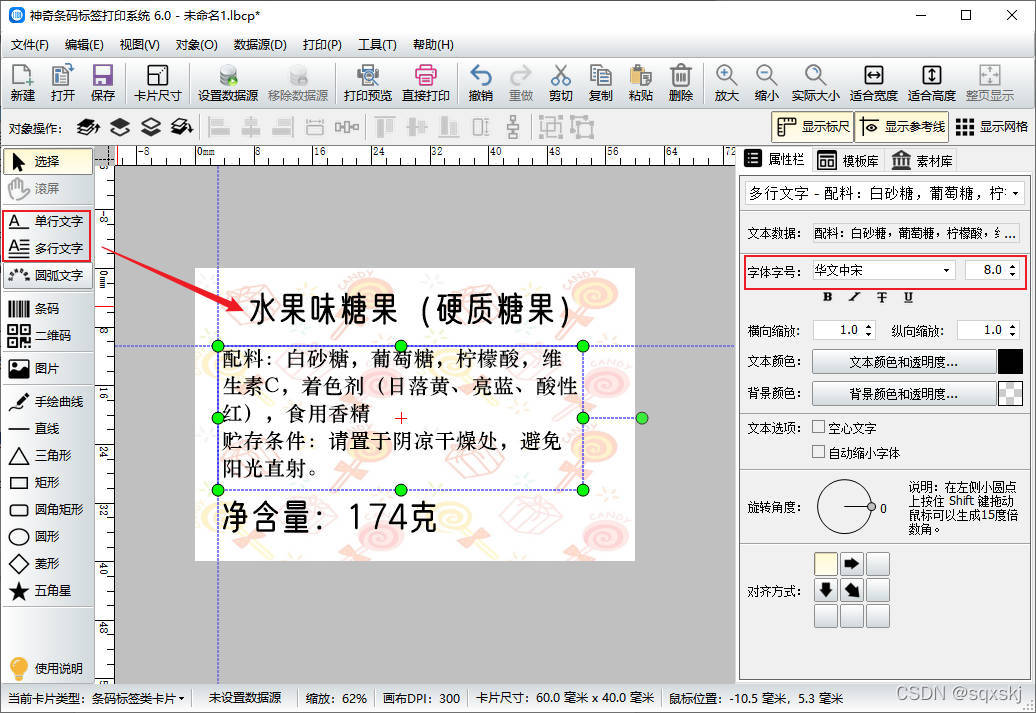Image resolution: width=1036 pixels, height=713 pixels.
Task: Select the 圆角矩形 rounded rectangle tool
Action: click(x=46, y=509)
